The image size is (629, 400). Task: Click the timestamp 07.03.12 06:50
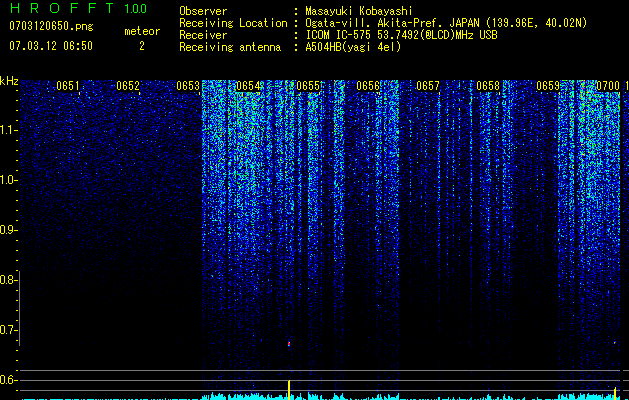[51, 46]
